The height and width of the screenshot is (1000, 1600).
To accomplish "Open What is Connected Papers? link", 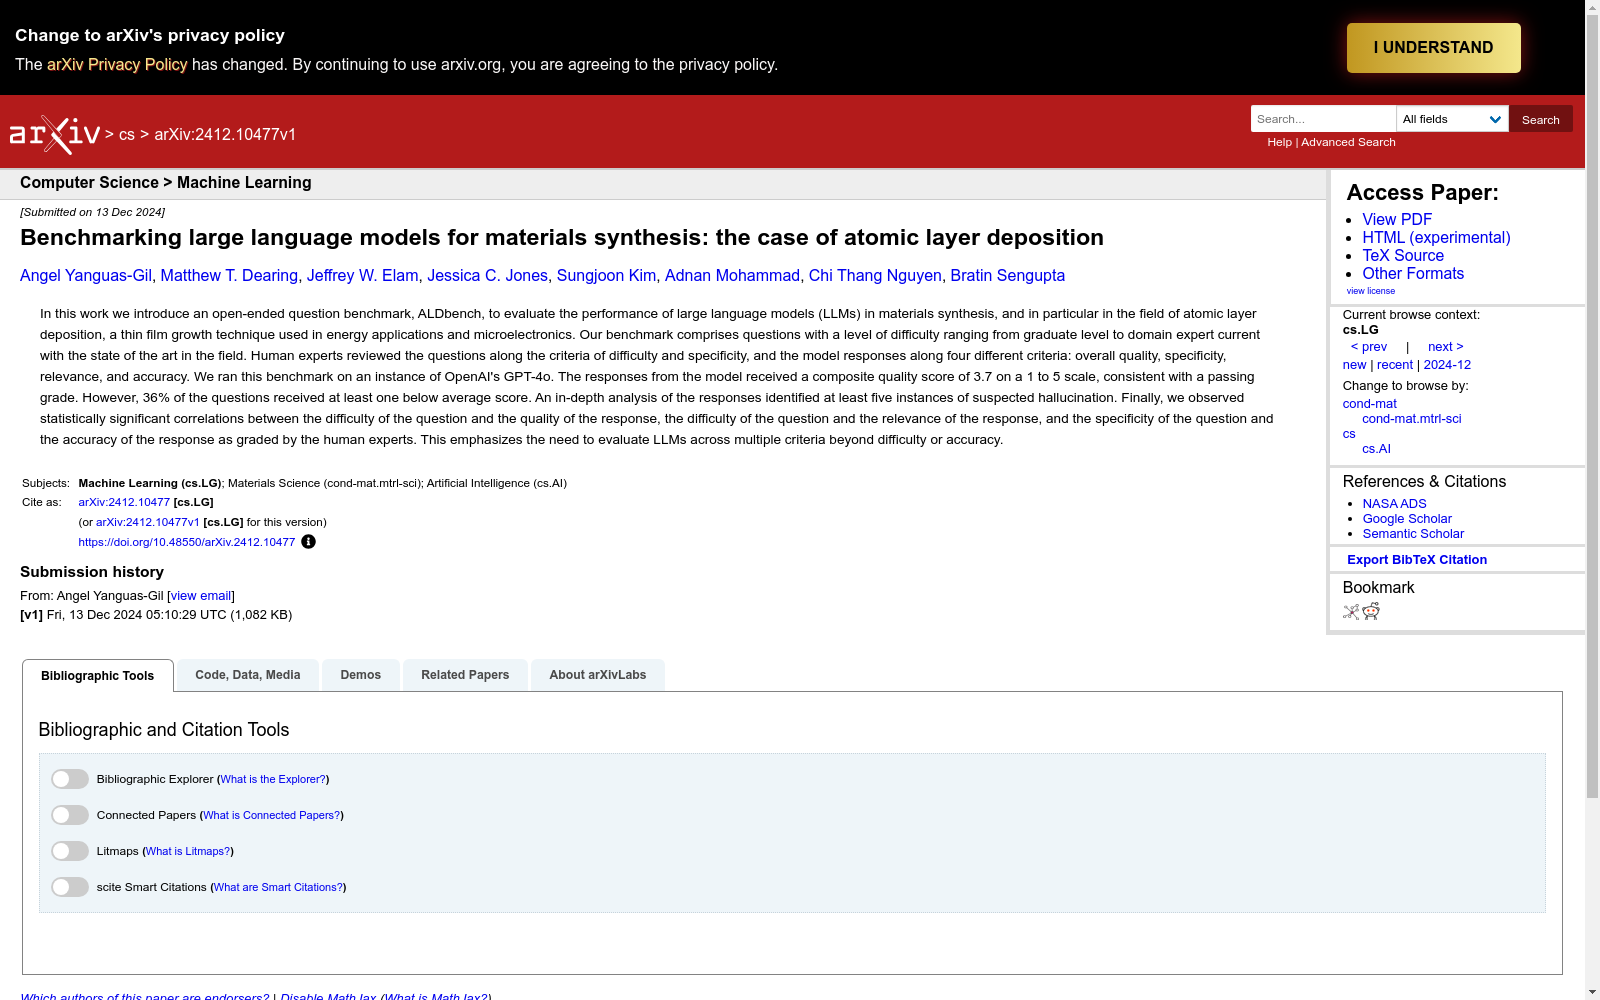I will point(271,816).
